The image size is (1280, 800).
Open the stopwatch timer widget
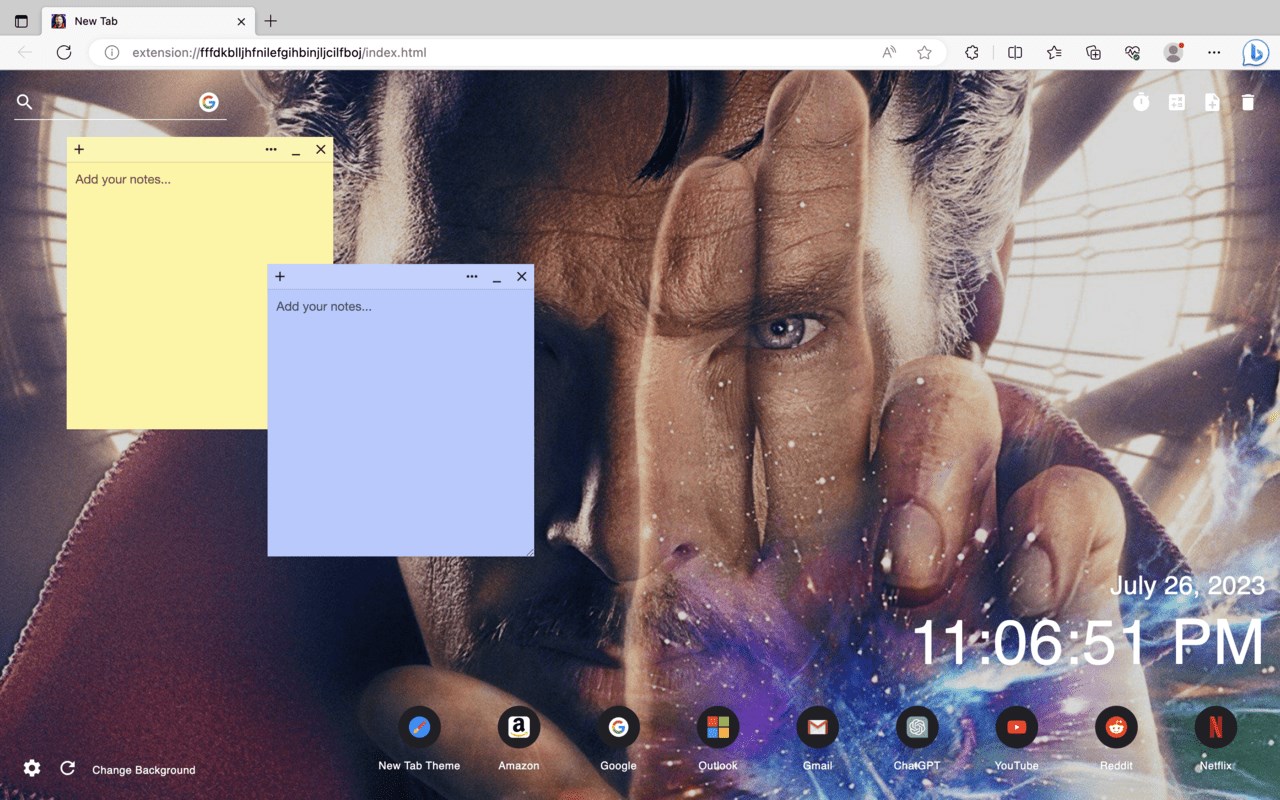(x=1142, y=102)
